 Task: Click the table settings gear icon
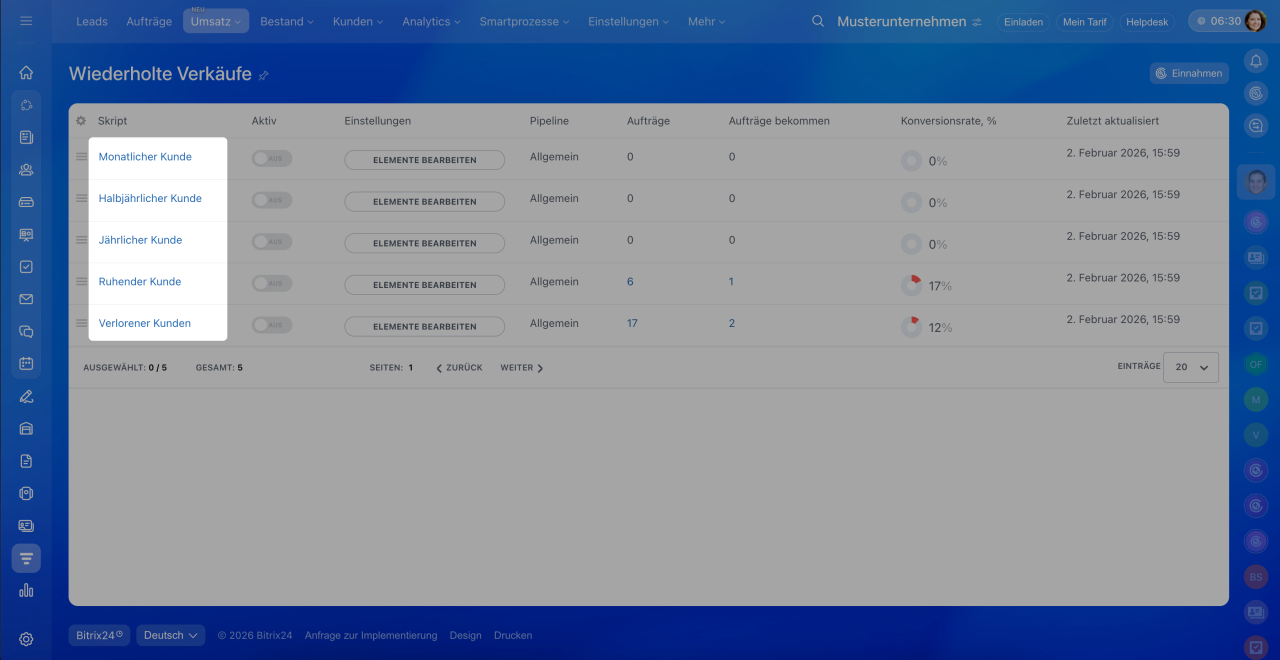[81, 121]
